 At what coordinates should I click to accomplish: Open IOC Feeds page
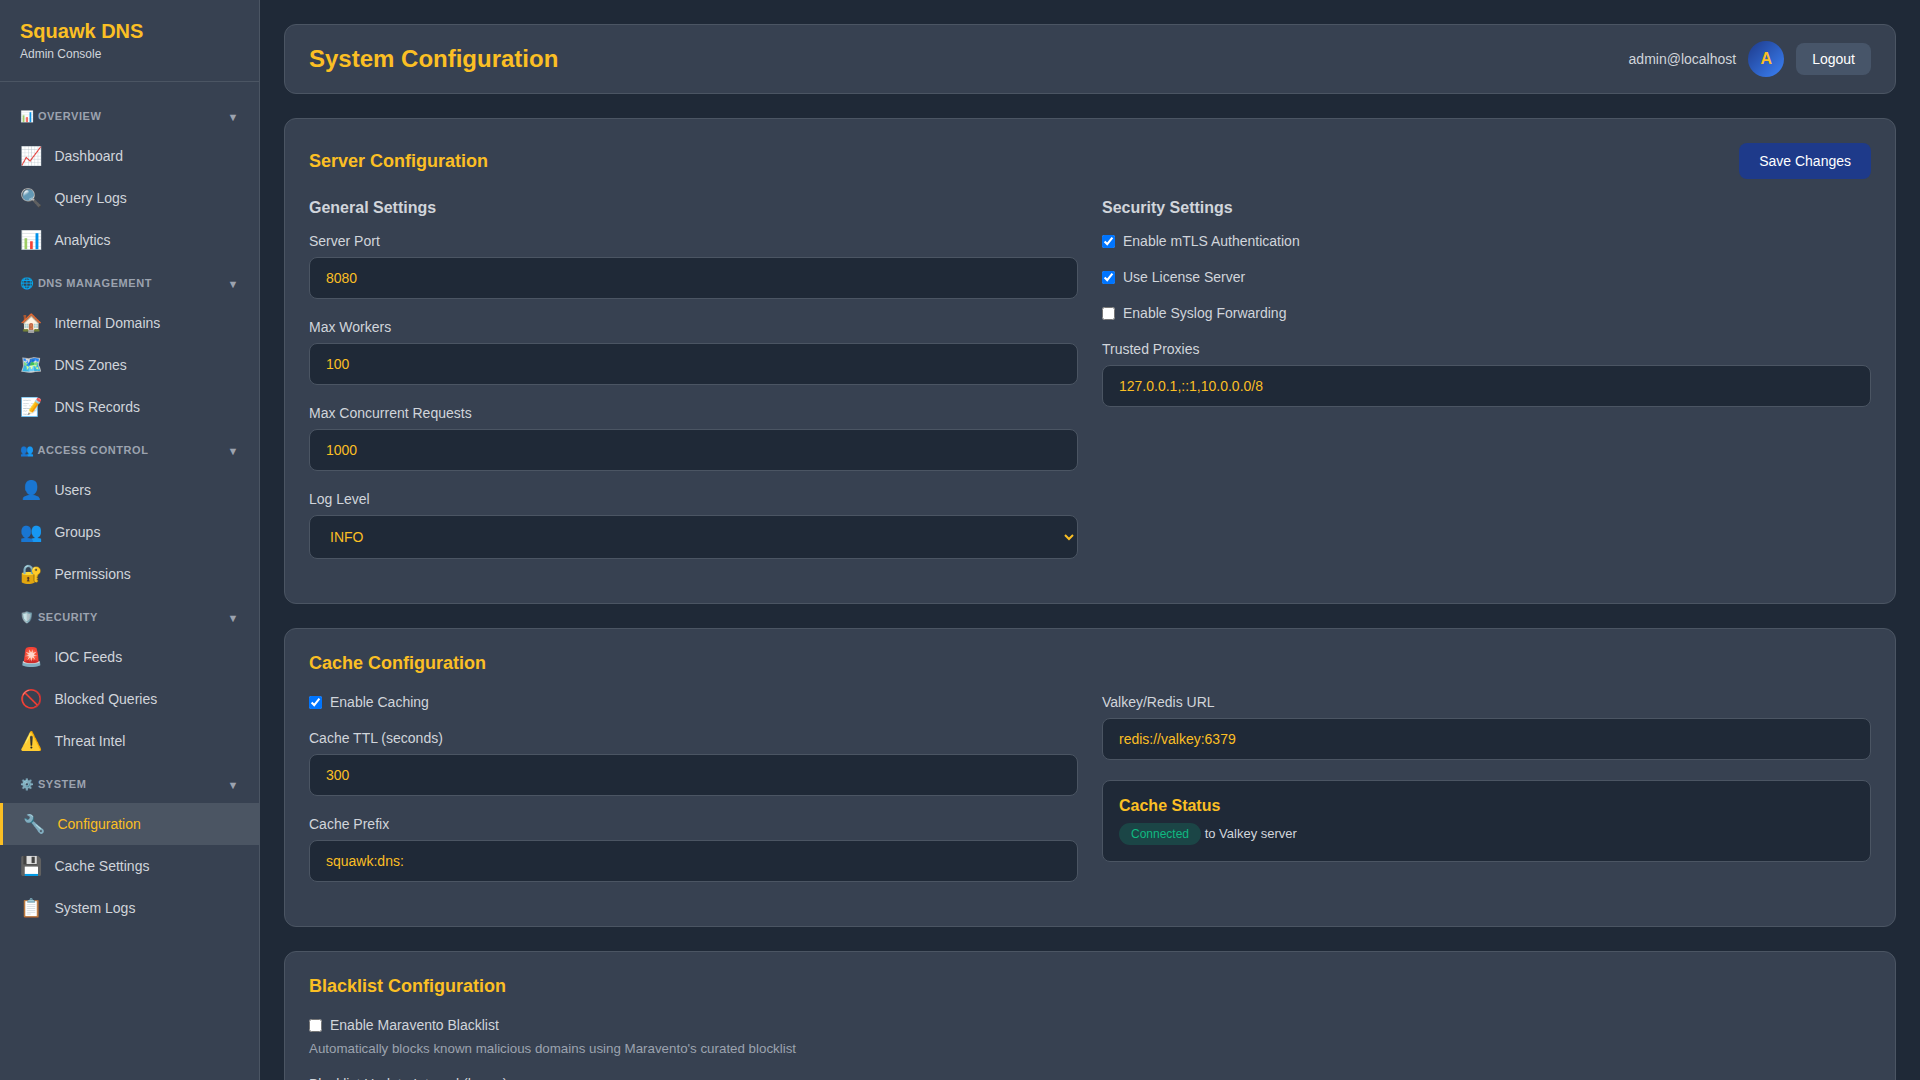130,657
